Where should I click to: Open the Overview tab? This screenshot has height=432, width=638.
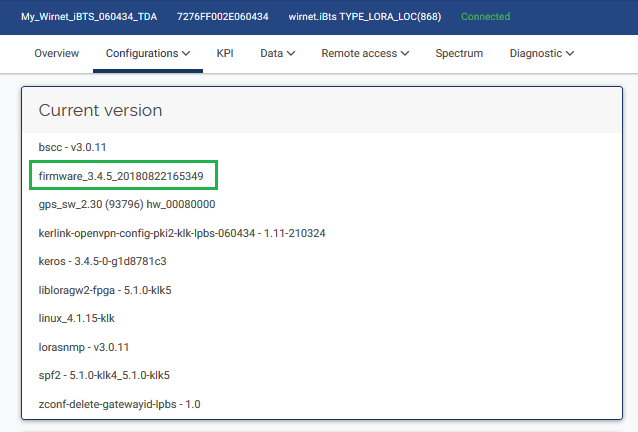(x=56, y=53)
